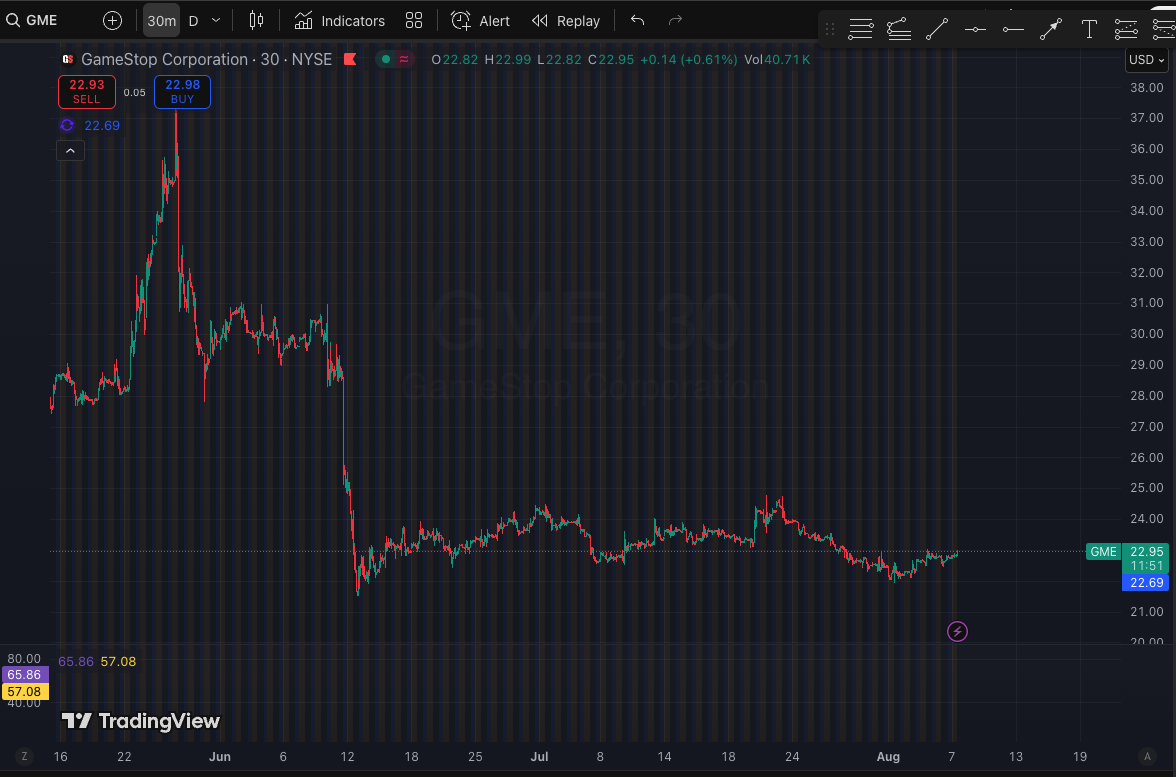Viewport: 1176px width, 777px height.
Task: Click the green market open status dot
Action: click(x=386, y=59)
